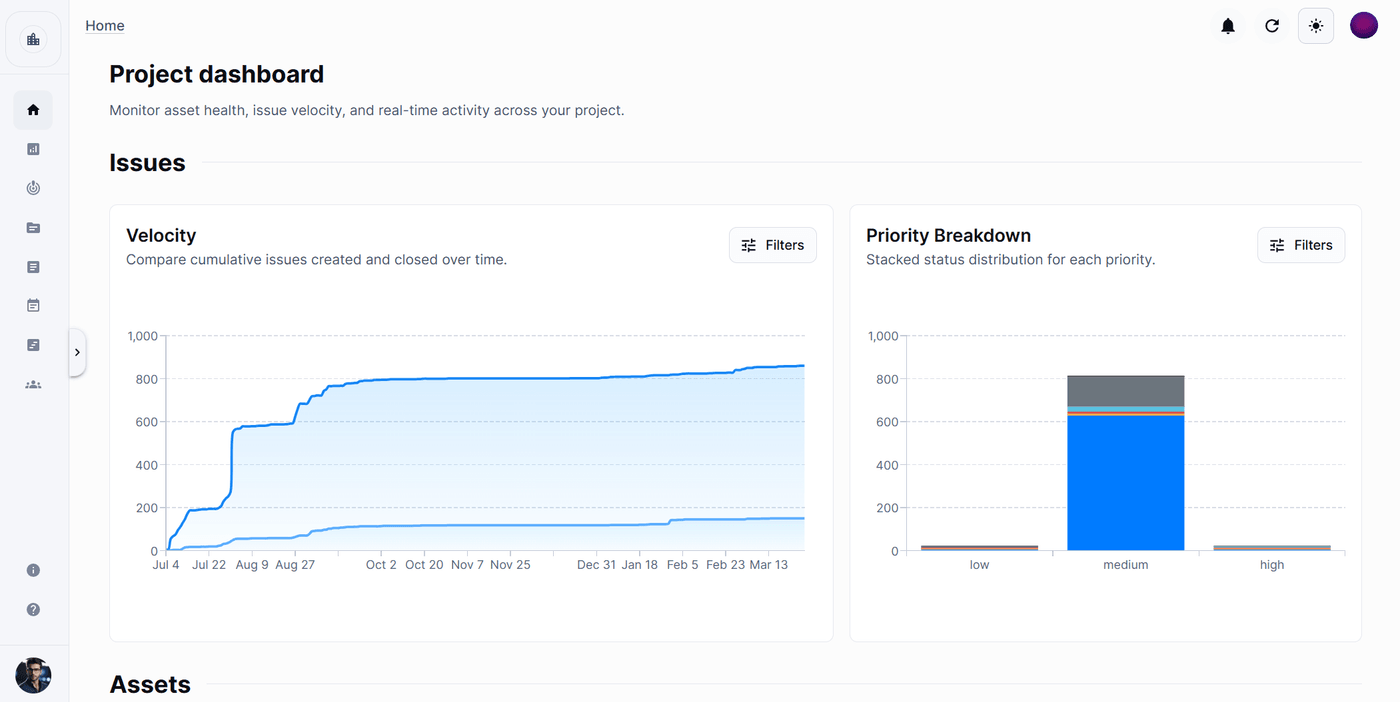Viewport: 1400px width, 702px height.
Task: Click the "Jul 22" date label on Velocity chart
Action: [x=209, y=565]
